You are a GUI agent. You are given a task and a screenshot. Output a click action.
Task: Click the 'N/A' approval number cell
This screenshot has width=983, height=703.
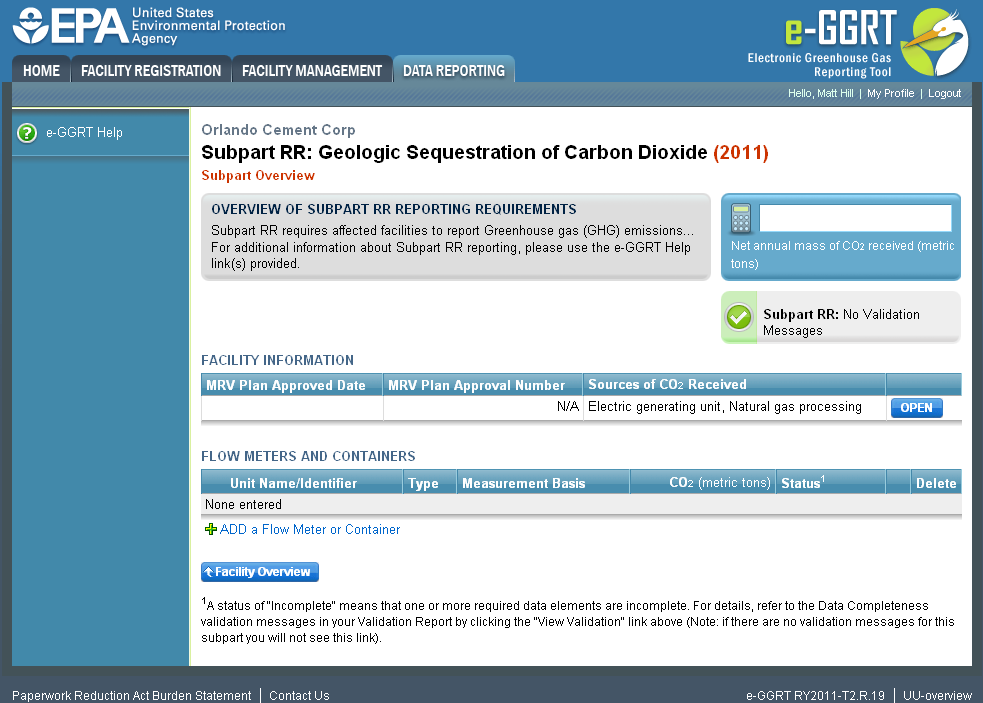(x=483, y=407)
